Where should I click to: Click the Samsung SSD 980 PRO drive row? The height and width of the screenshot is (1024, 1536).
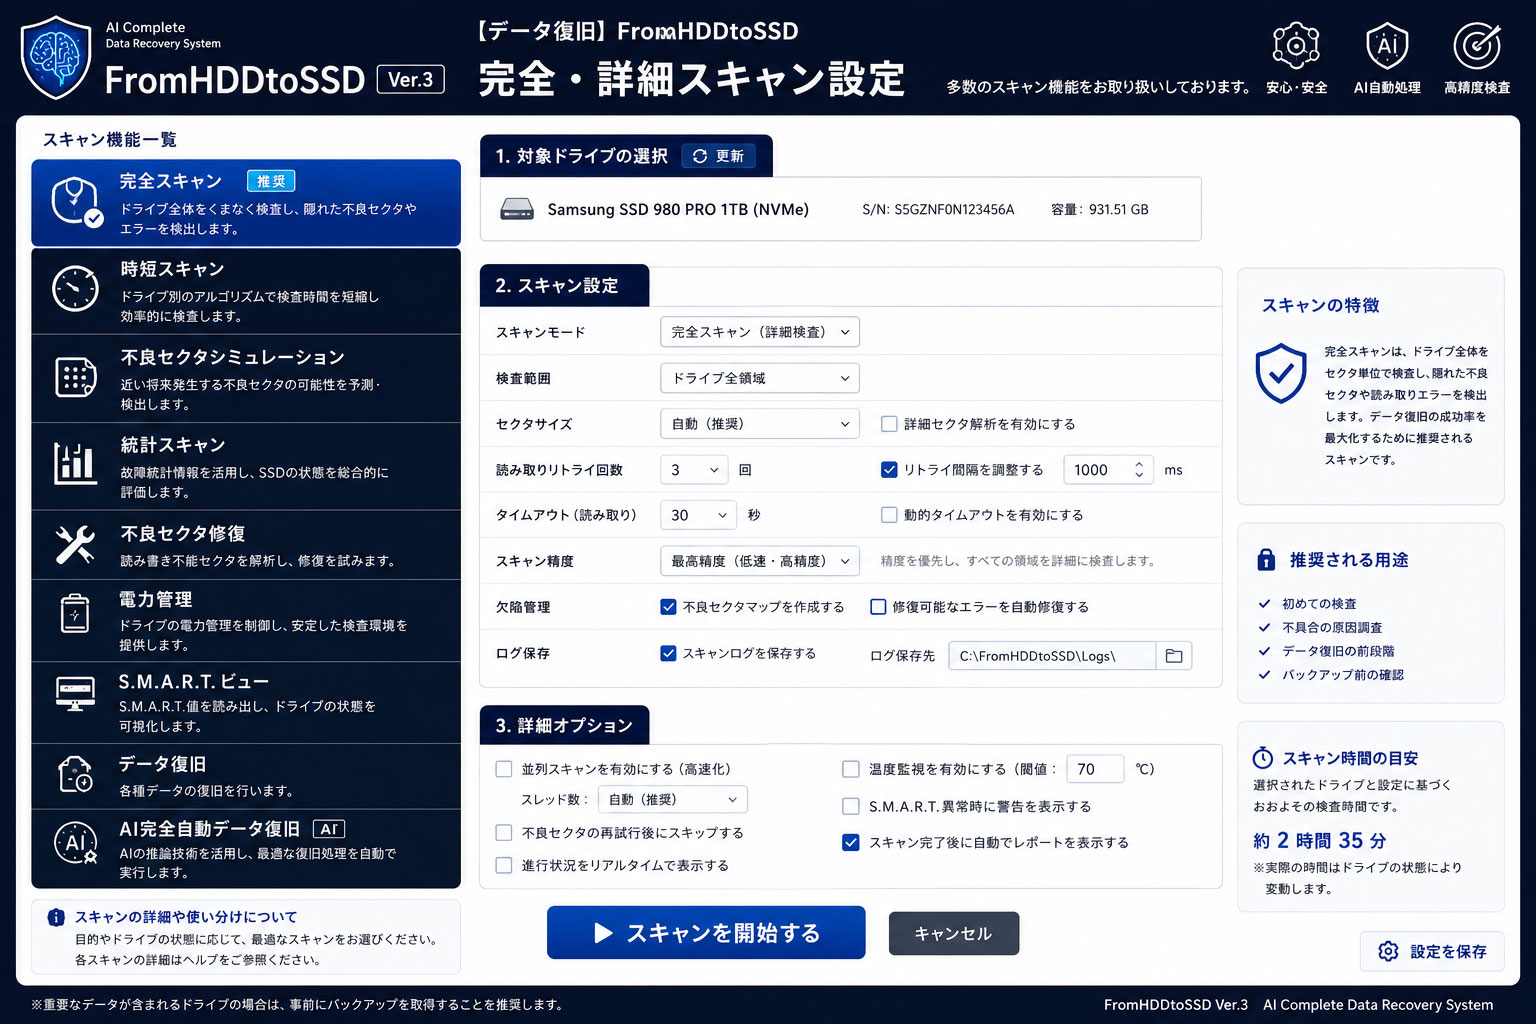coord(840,209)
